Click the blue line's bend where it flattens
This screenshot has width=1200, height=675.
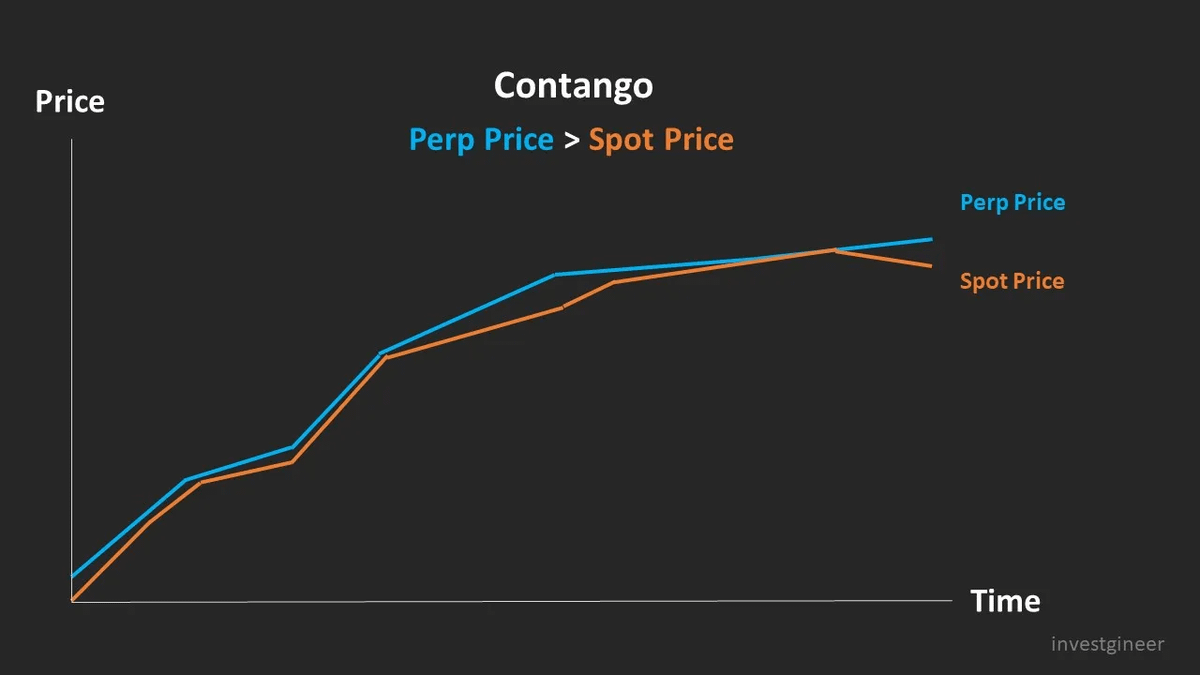(556, 274)
